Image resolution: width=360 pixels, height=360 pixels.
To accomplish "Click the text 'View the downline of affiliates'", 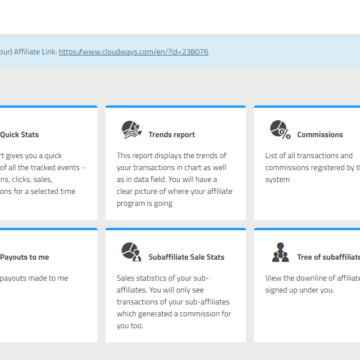I will click(x=313, y=278).
